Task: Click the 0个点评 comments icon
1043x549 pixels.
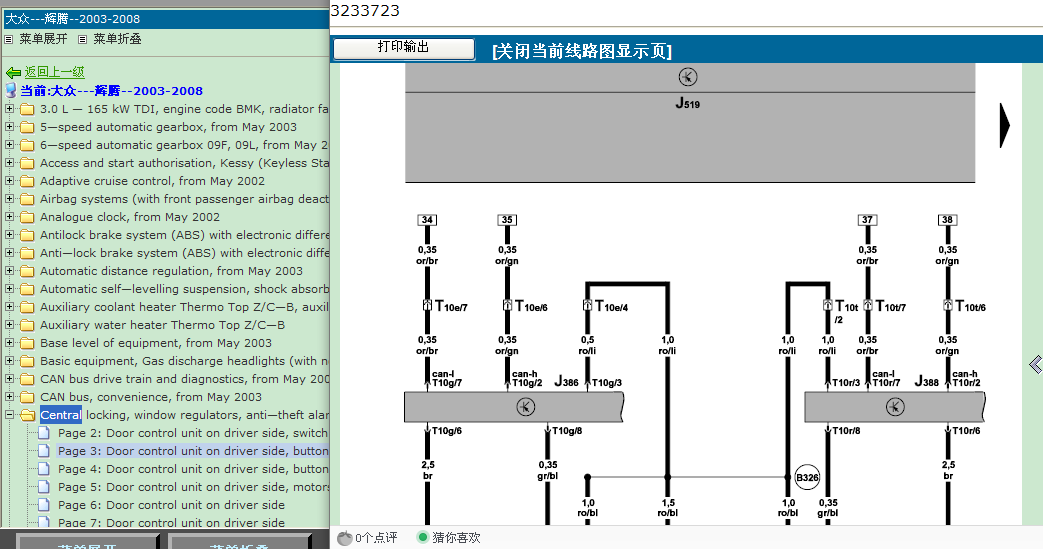Action: tap(345, 538)
